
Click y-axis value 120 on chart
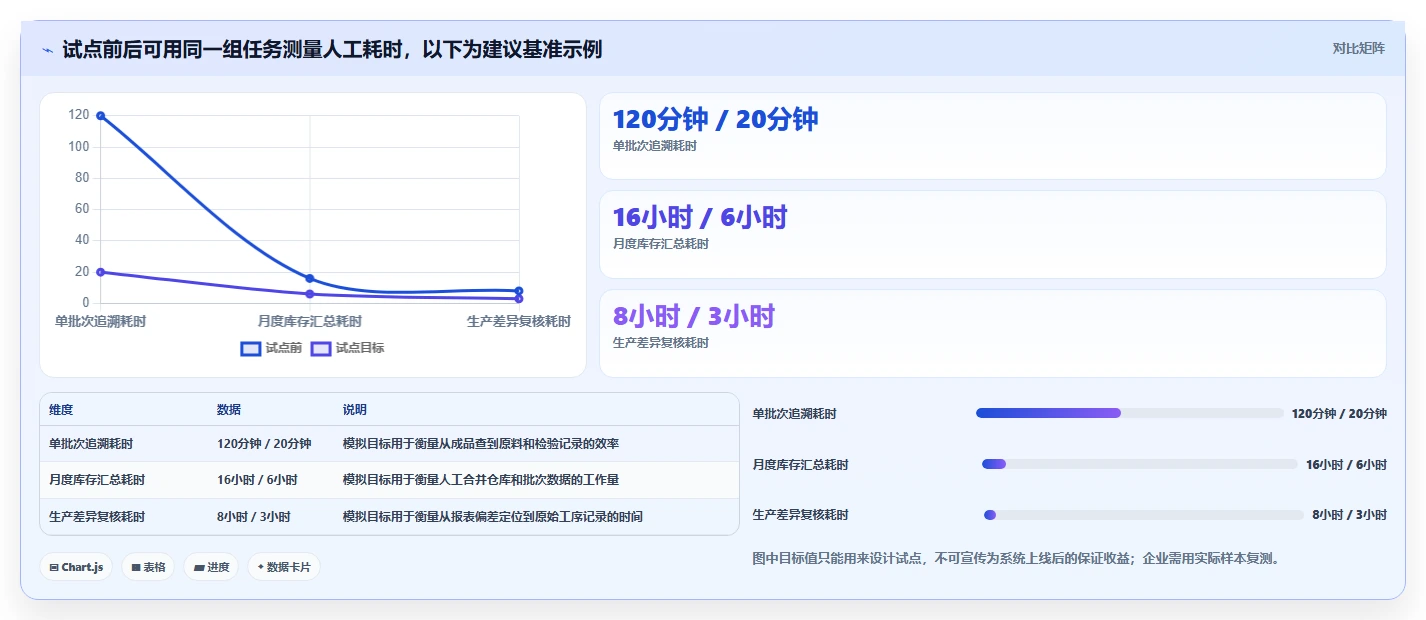pos(79,115)
